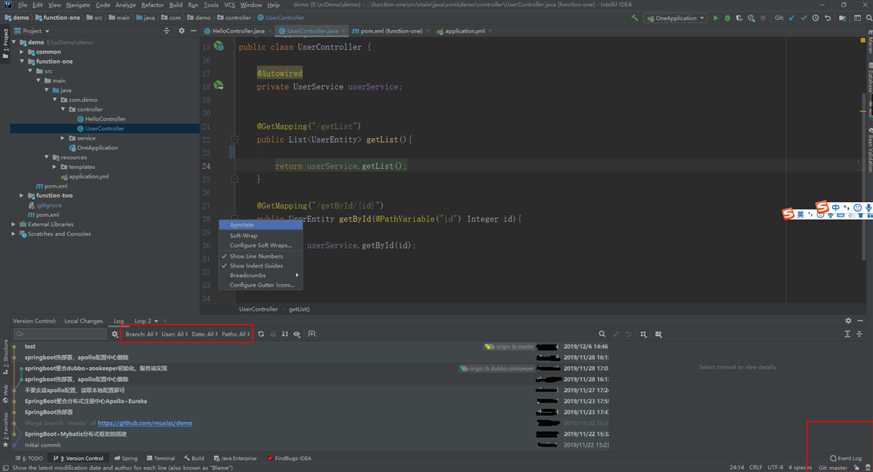The image size is (873, 472).
Task: Expand the function-two module node
Action: coord(22,195)
